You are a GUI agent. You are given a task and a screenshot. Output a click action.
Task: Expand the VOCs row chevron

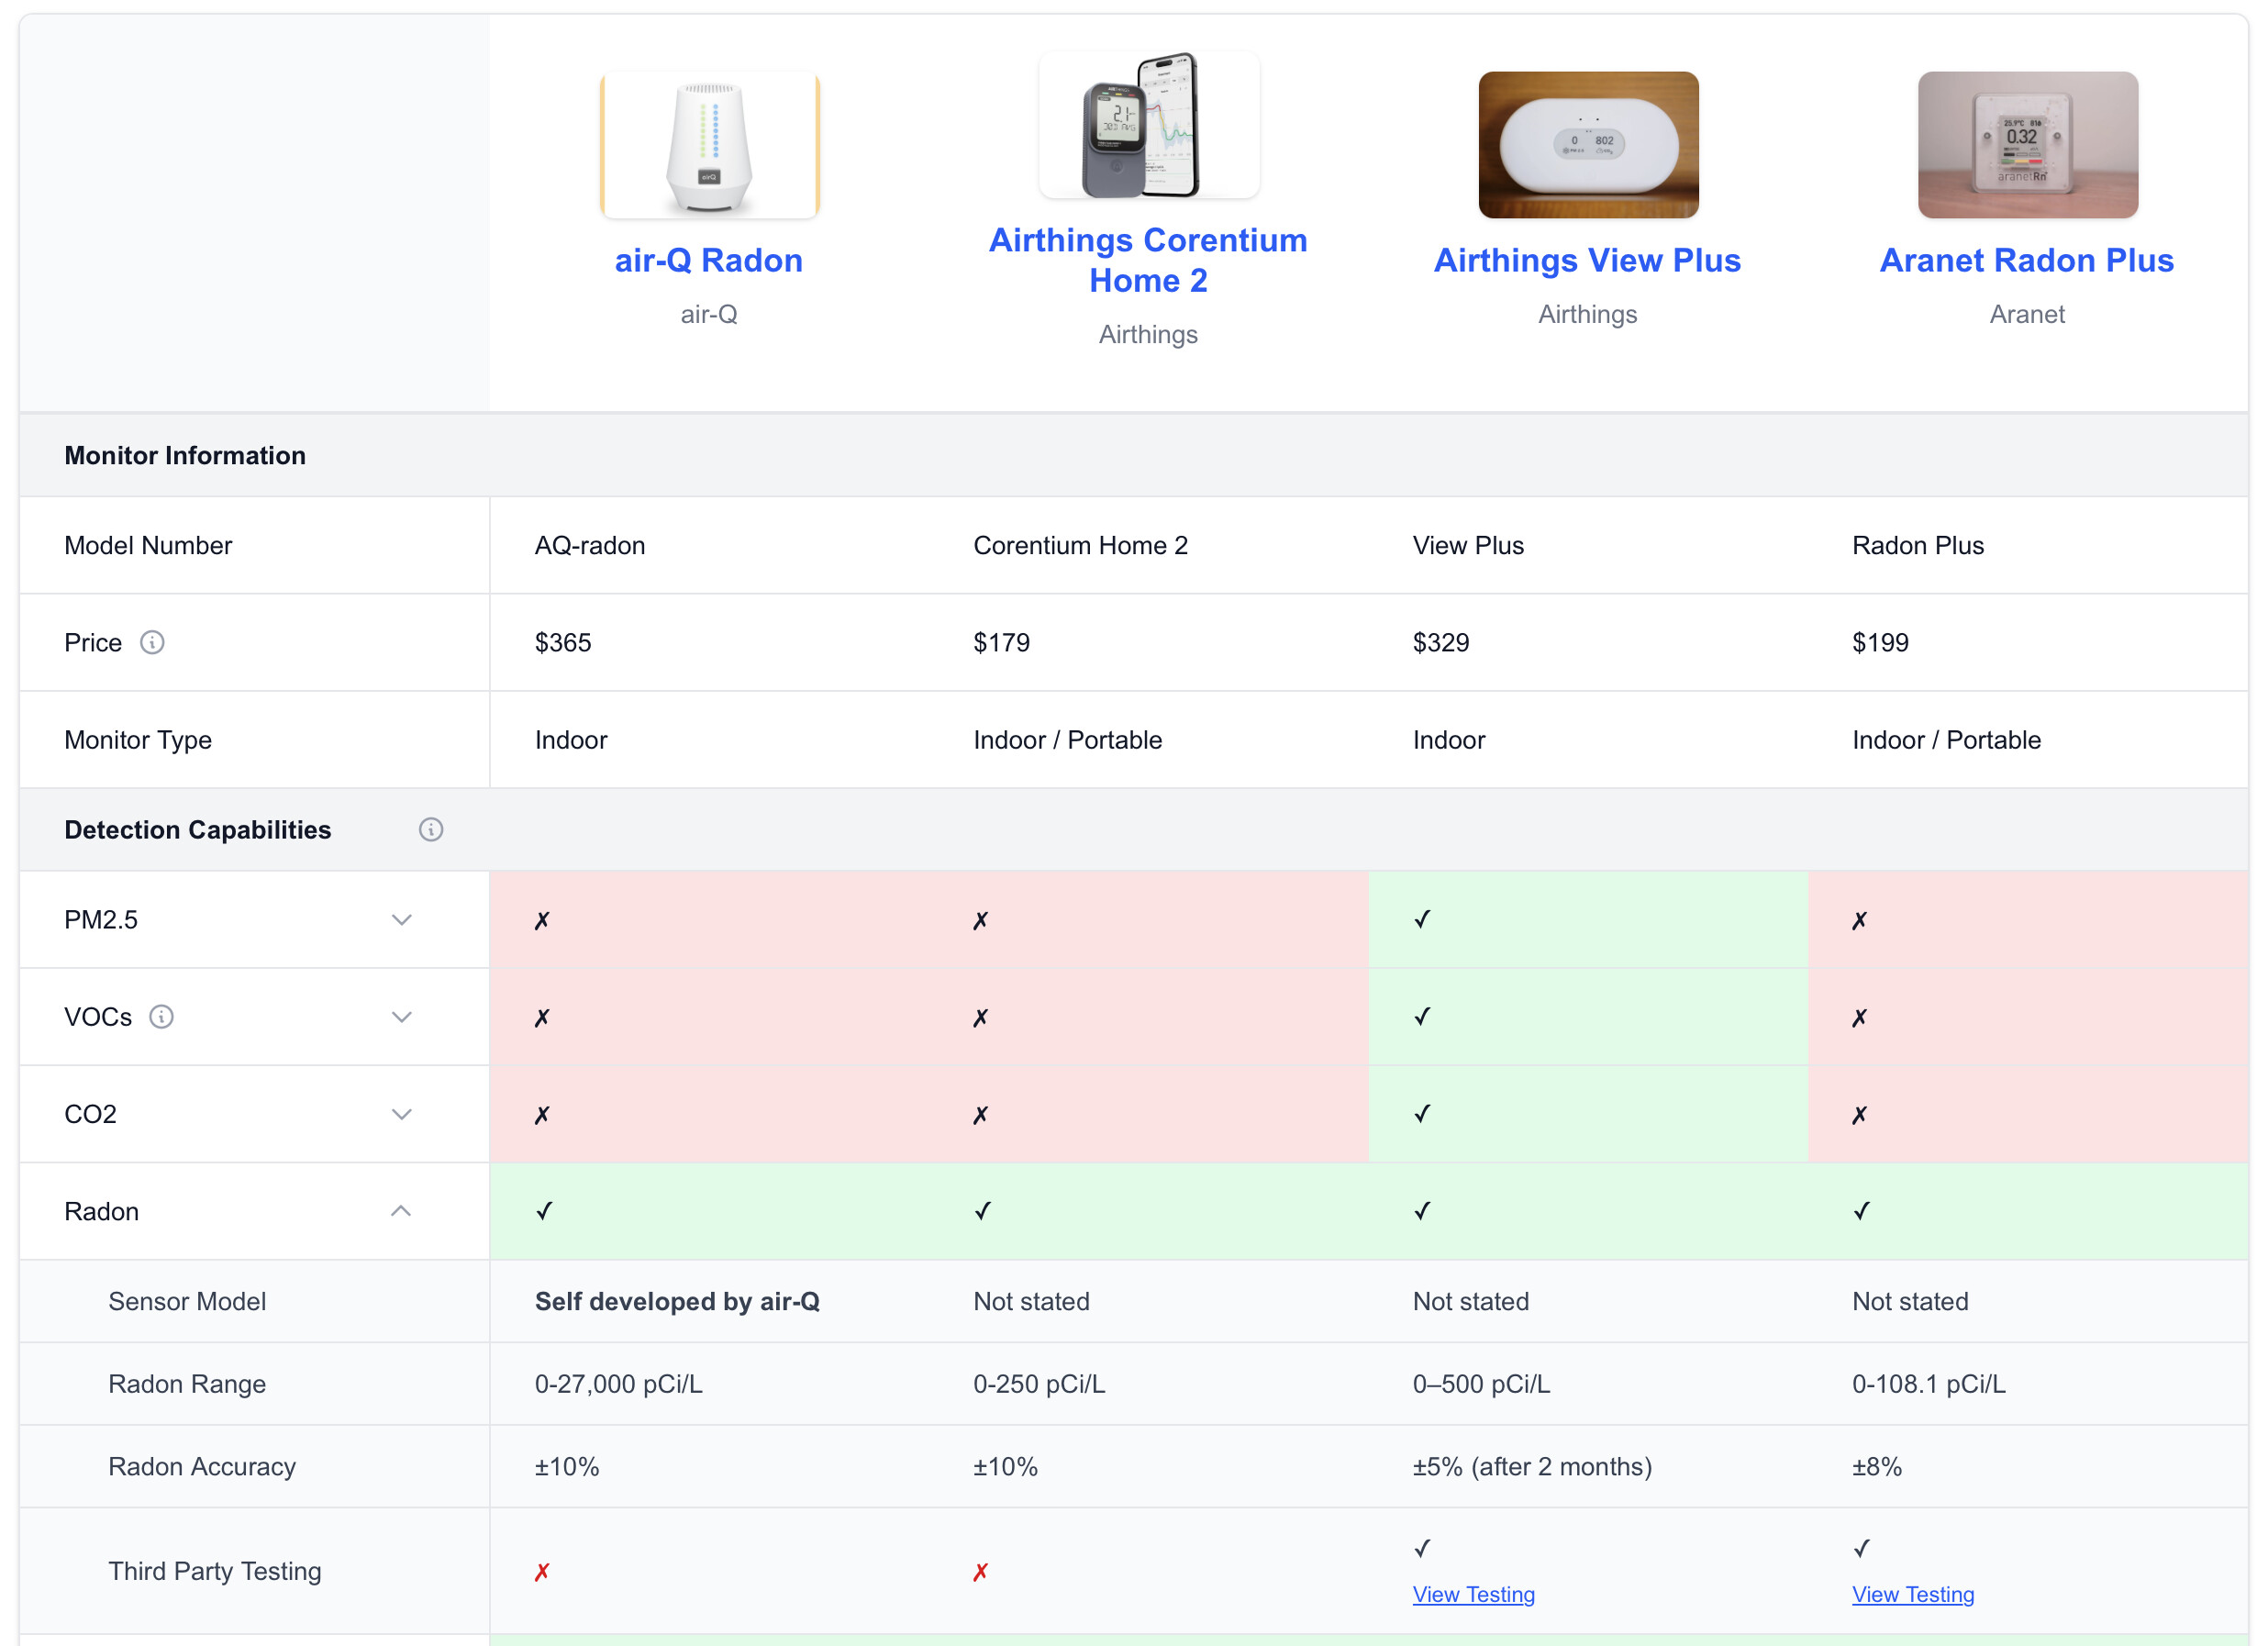[x=401, y=1017]
